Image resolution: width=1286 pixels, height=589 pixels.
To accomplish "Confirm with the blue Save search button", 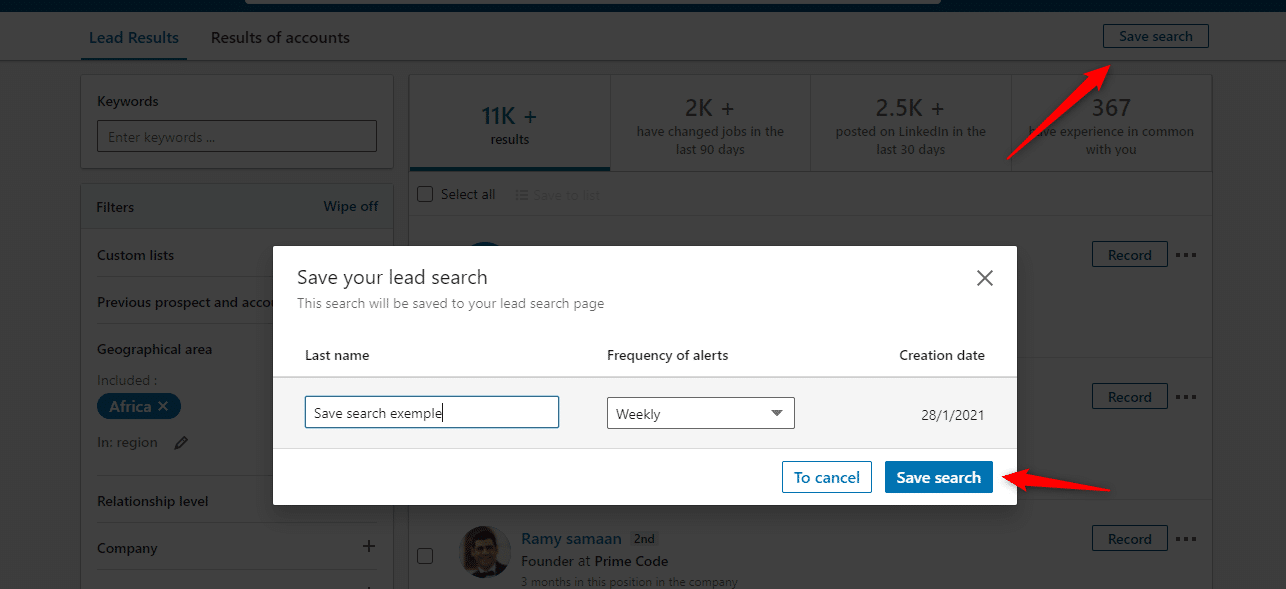I will tap(938, 477).
